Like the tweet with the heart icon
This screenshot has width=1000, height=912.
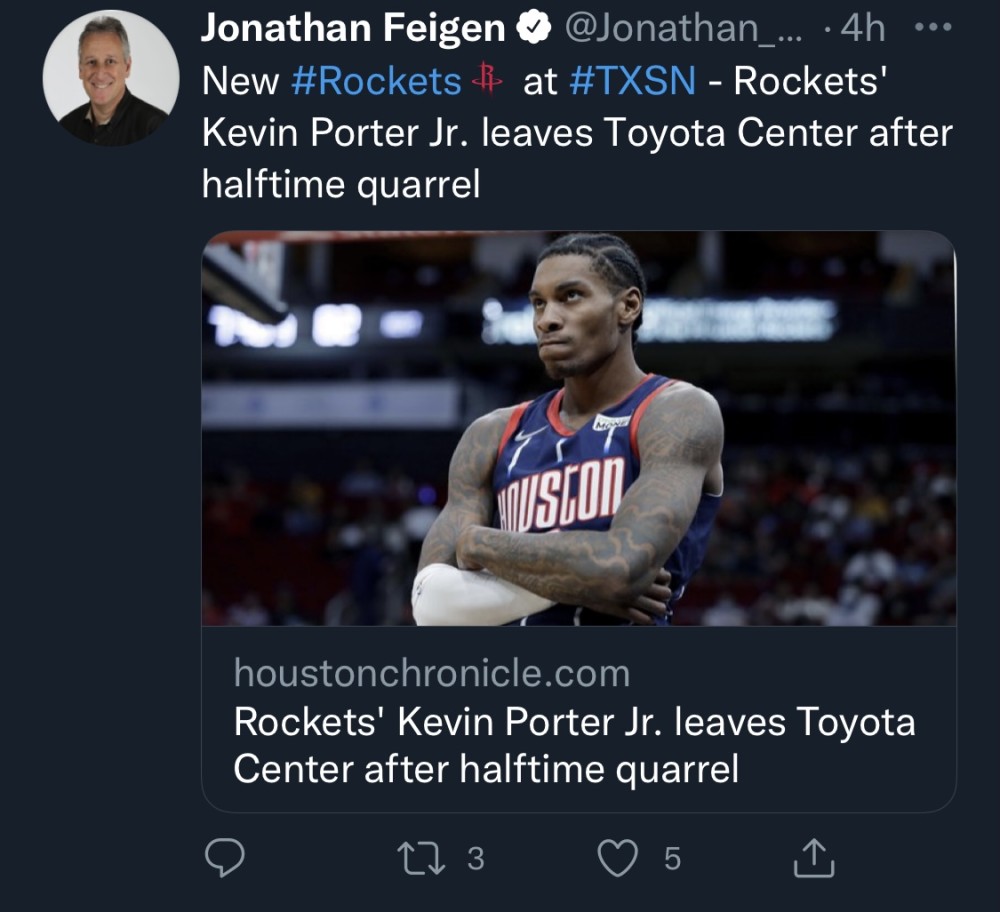coord(617,858)
